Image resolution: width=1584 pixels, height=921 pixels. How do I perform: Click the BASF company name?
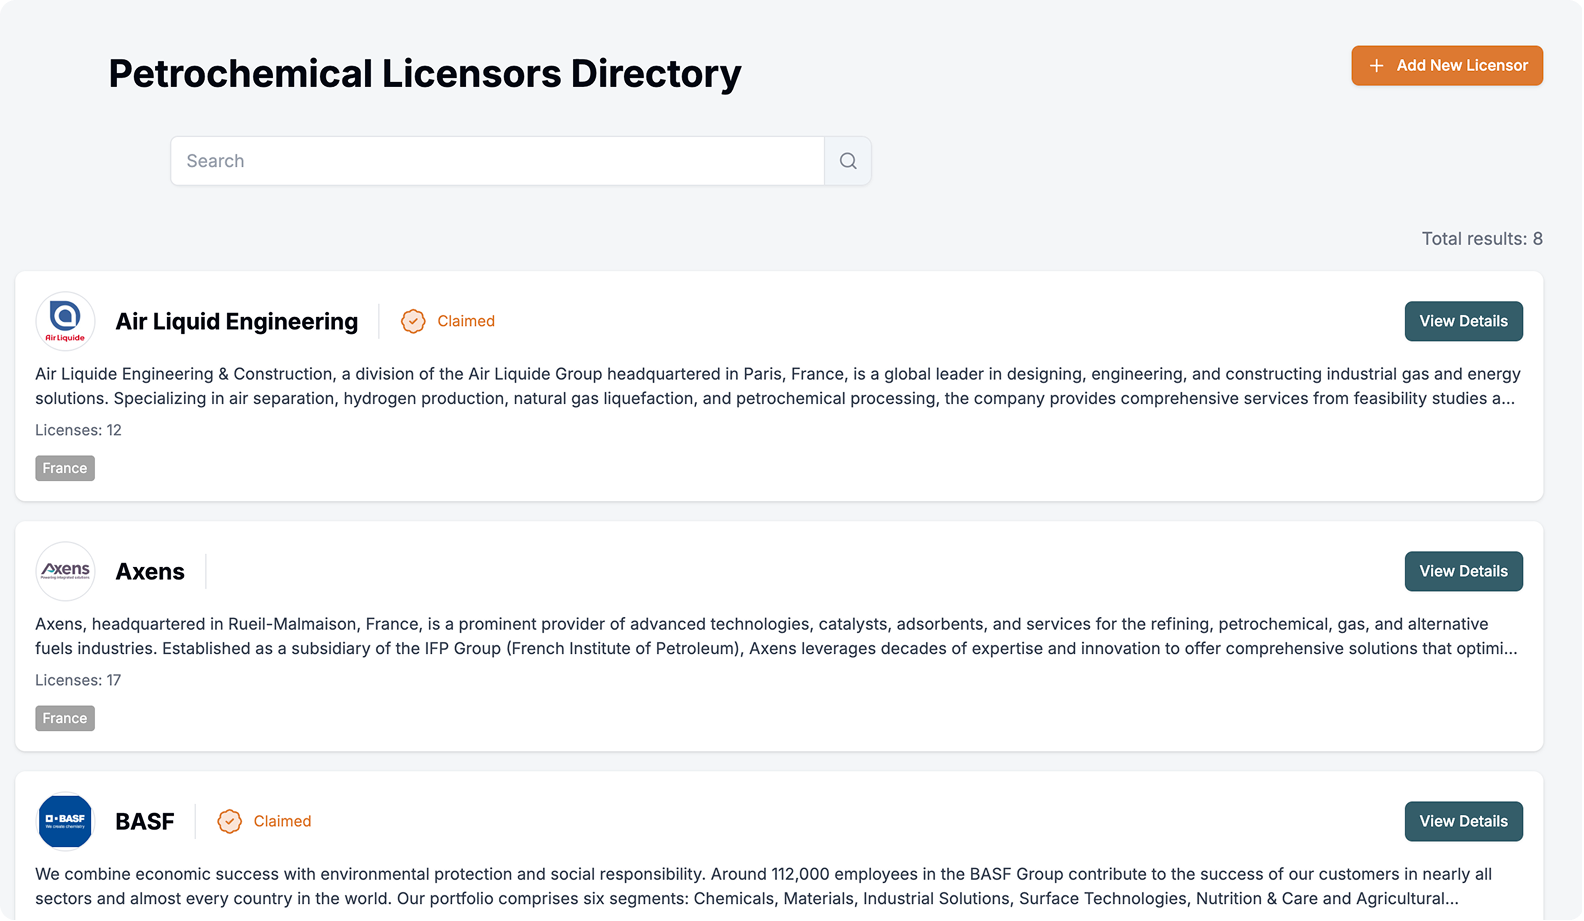click(145, 821)
